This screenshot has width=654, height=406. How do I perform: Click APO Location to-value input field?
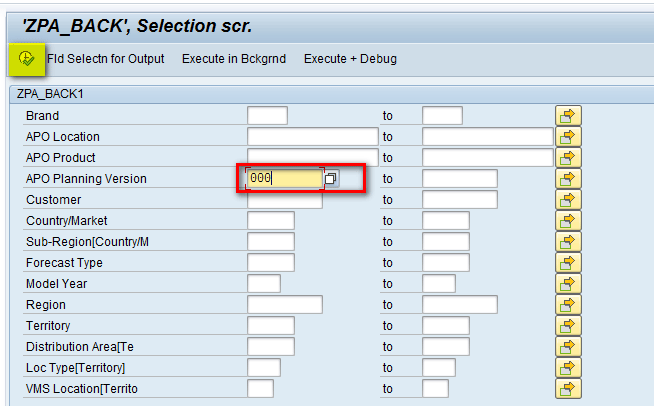click(487, 137)
